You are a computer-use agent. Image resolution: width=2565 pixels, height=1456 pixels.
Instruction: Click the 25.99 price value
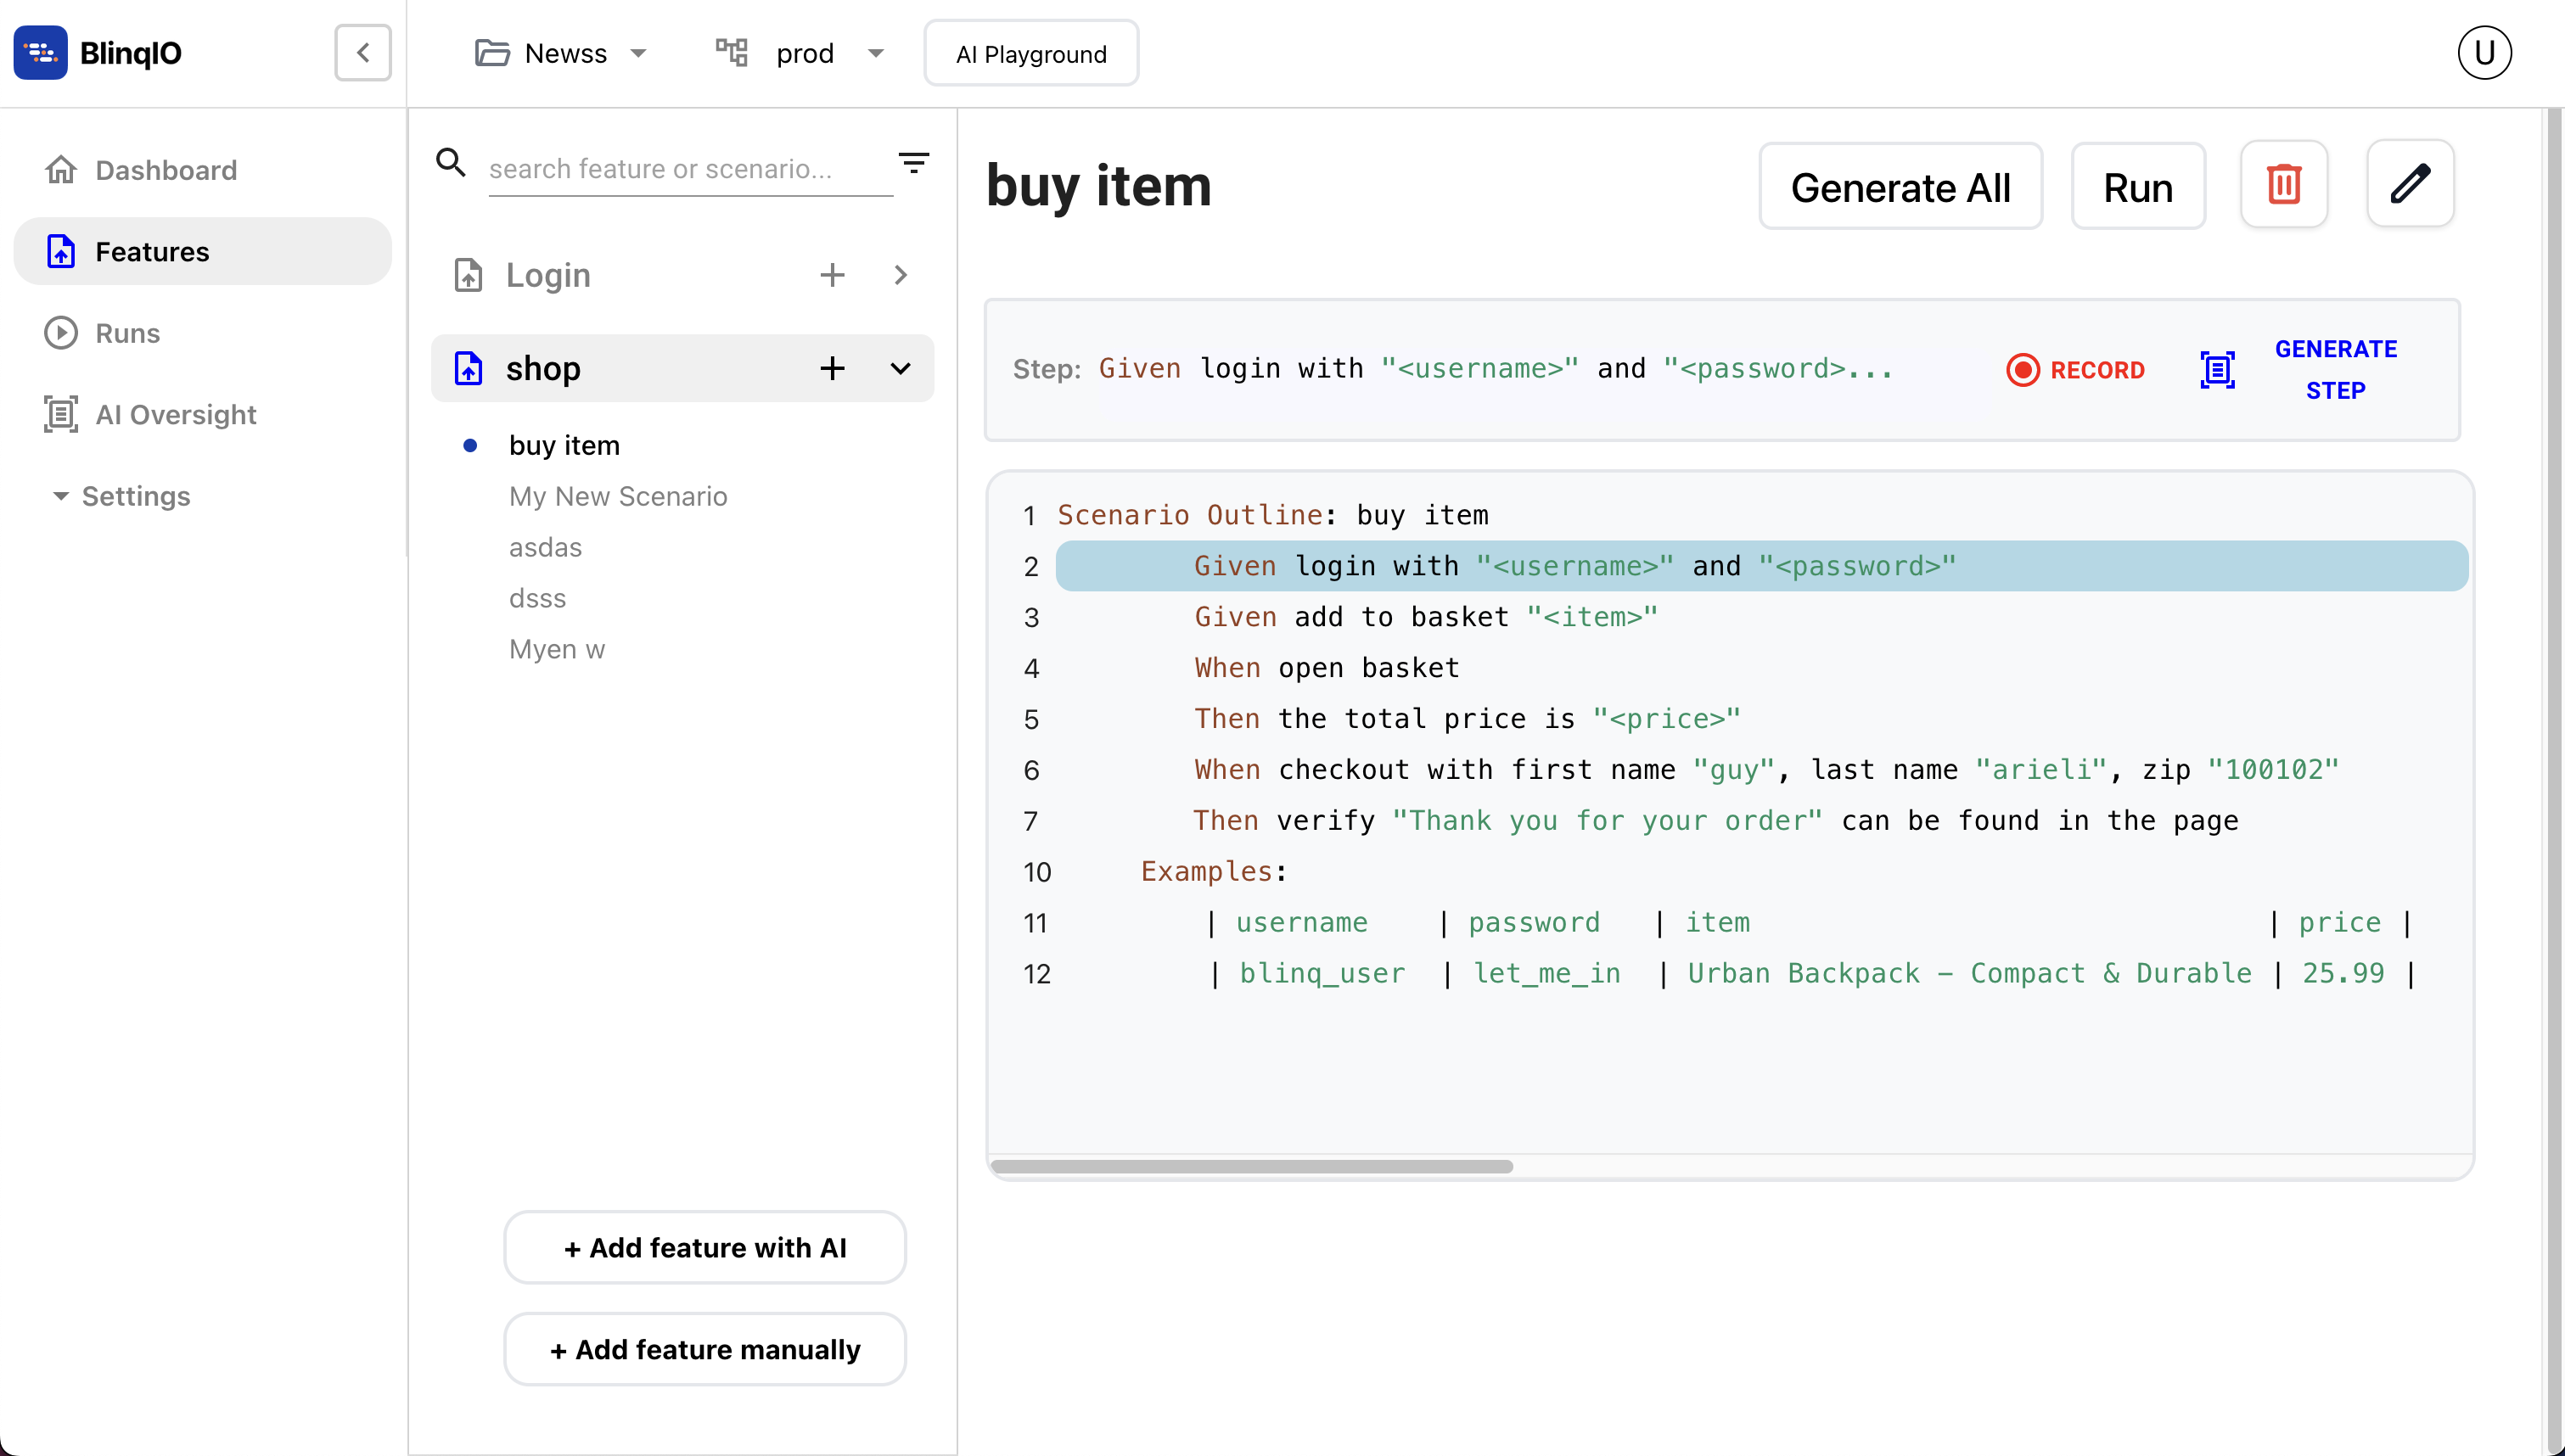[x=2343, y=974]
